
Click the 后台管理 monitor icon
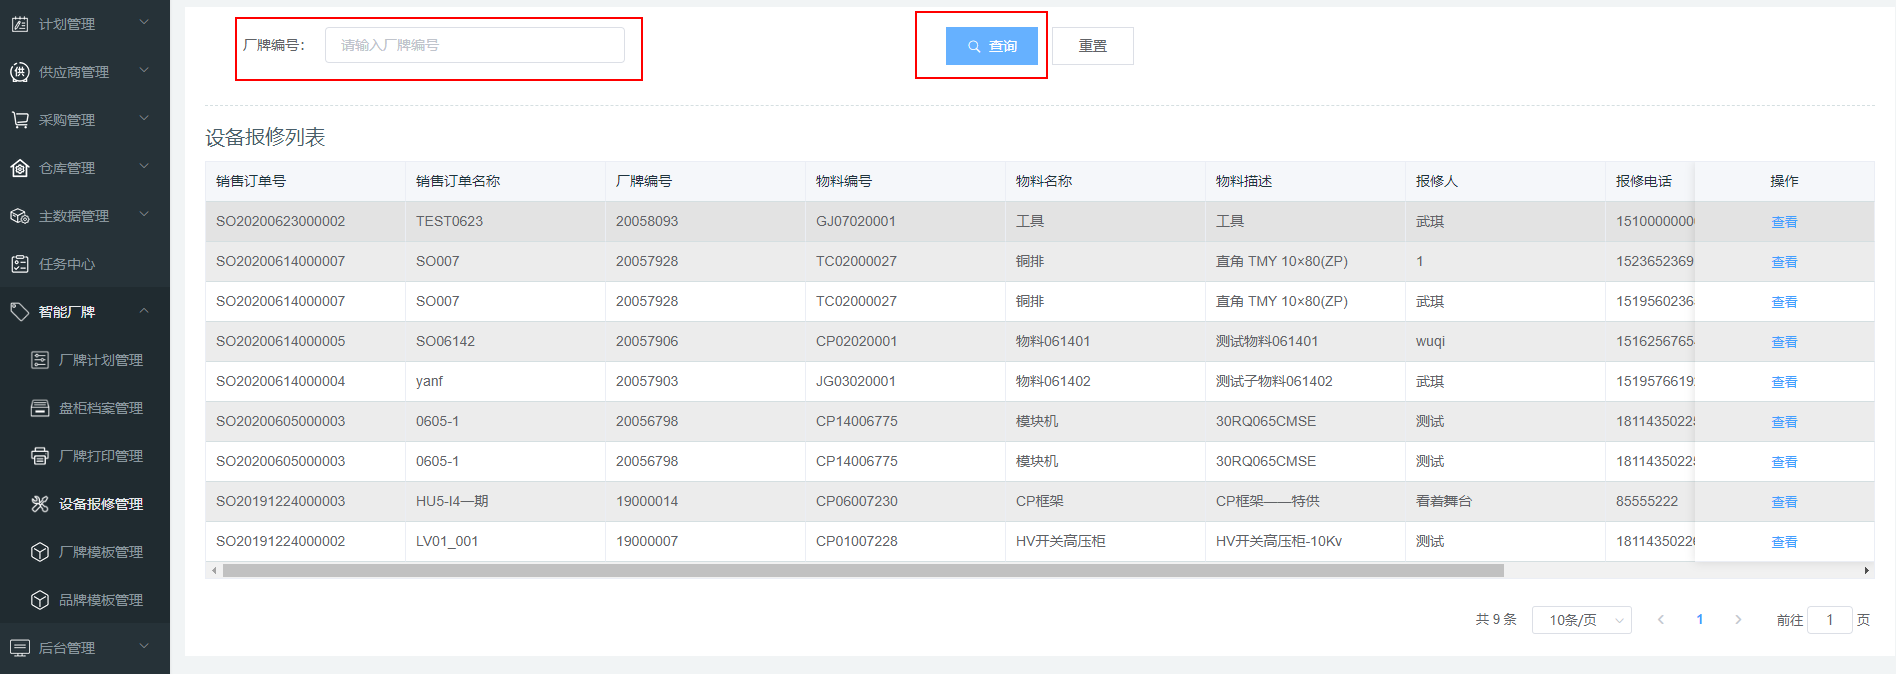pos(20,648)
